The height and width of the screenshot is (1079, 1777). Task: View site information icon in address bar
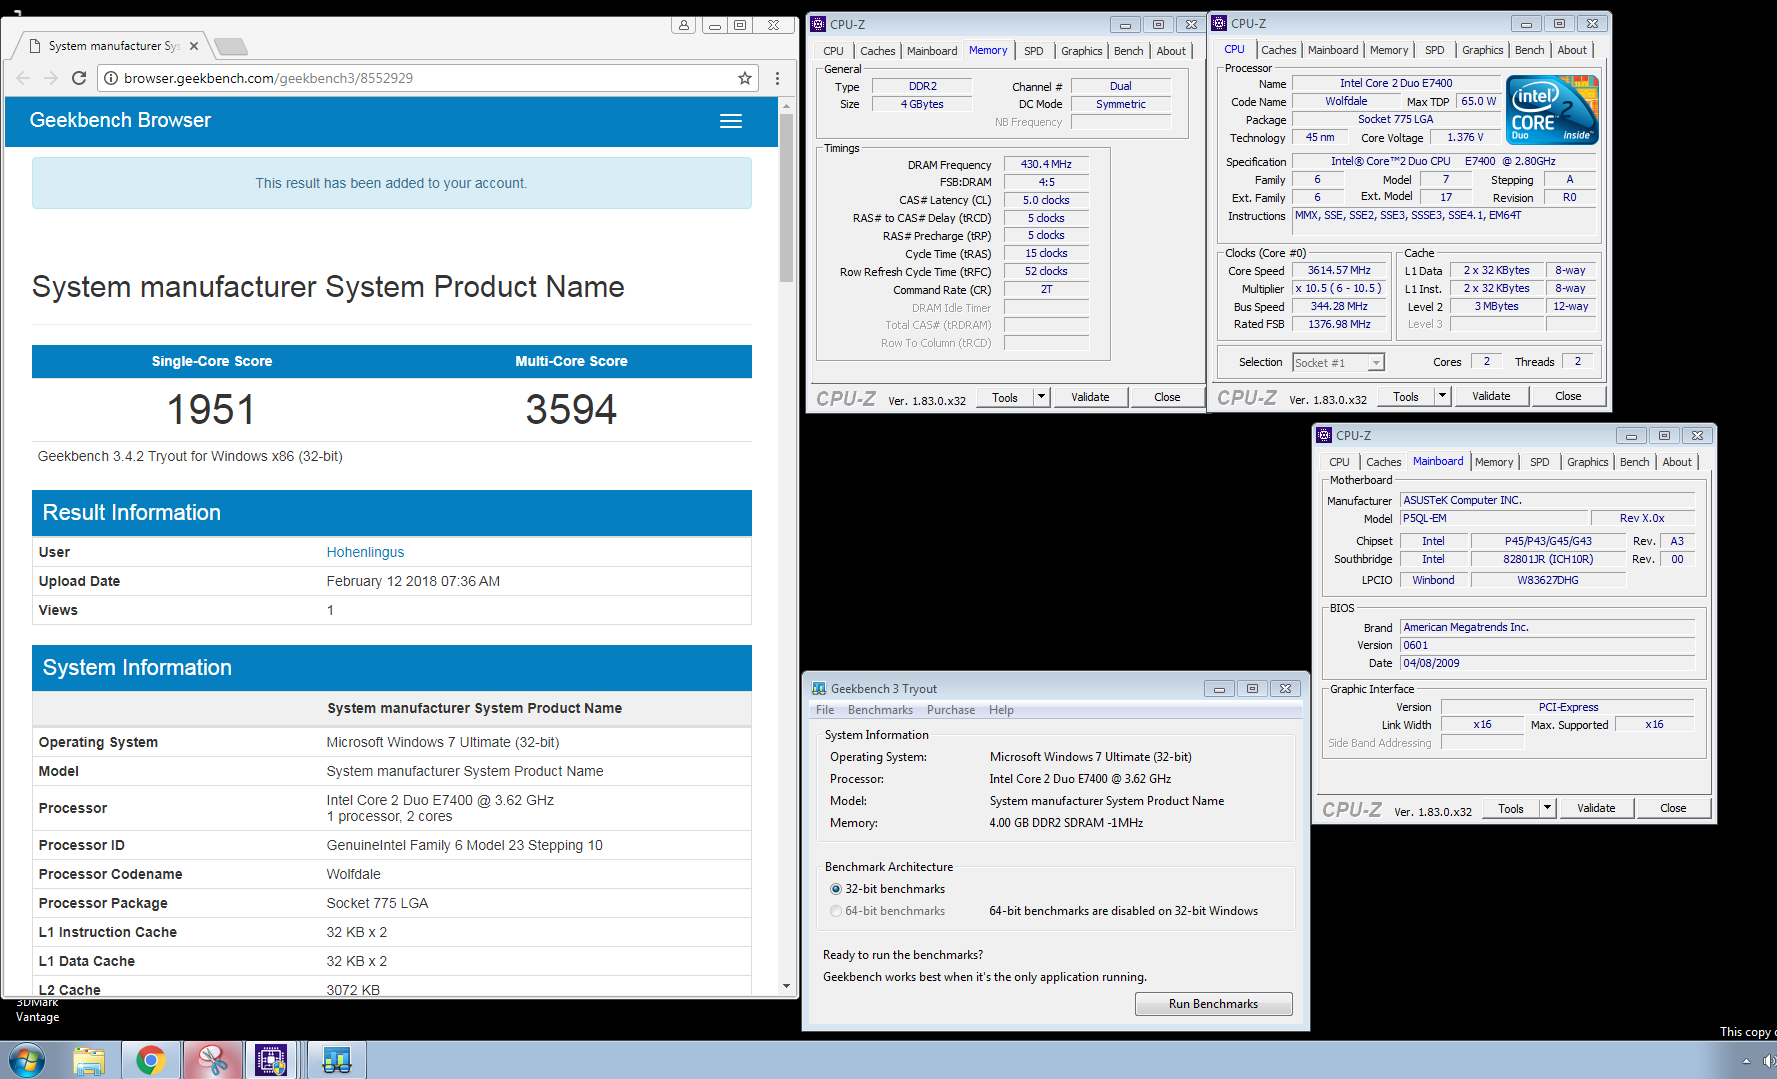[x=111, y=78]
